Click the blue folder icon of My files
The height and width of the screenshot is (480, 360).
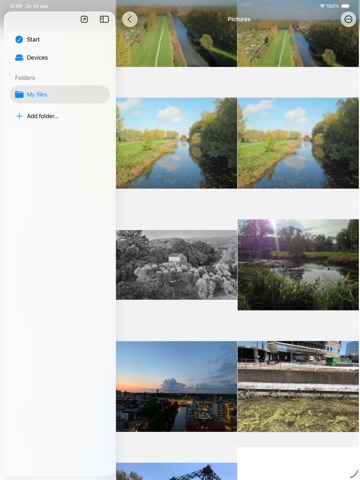click(19, 94)
